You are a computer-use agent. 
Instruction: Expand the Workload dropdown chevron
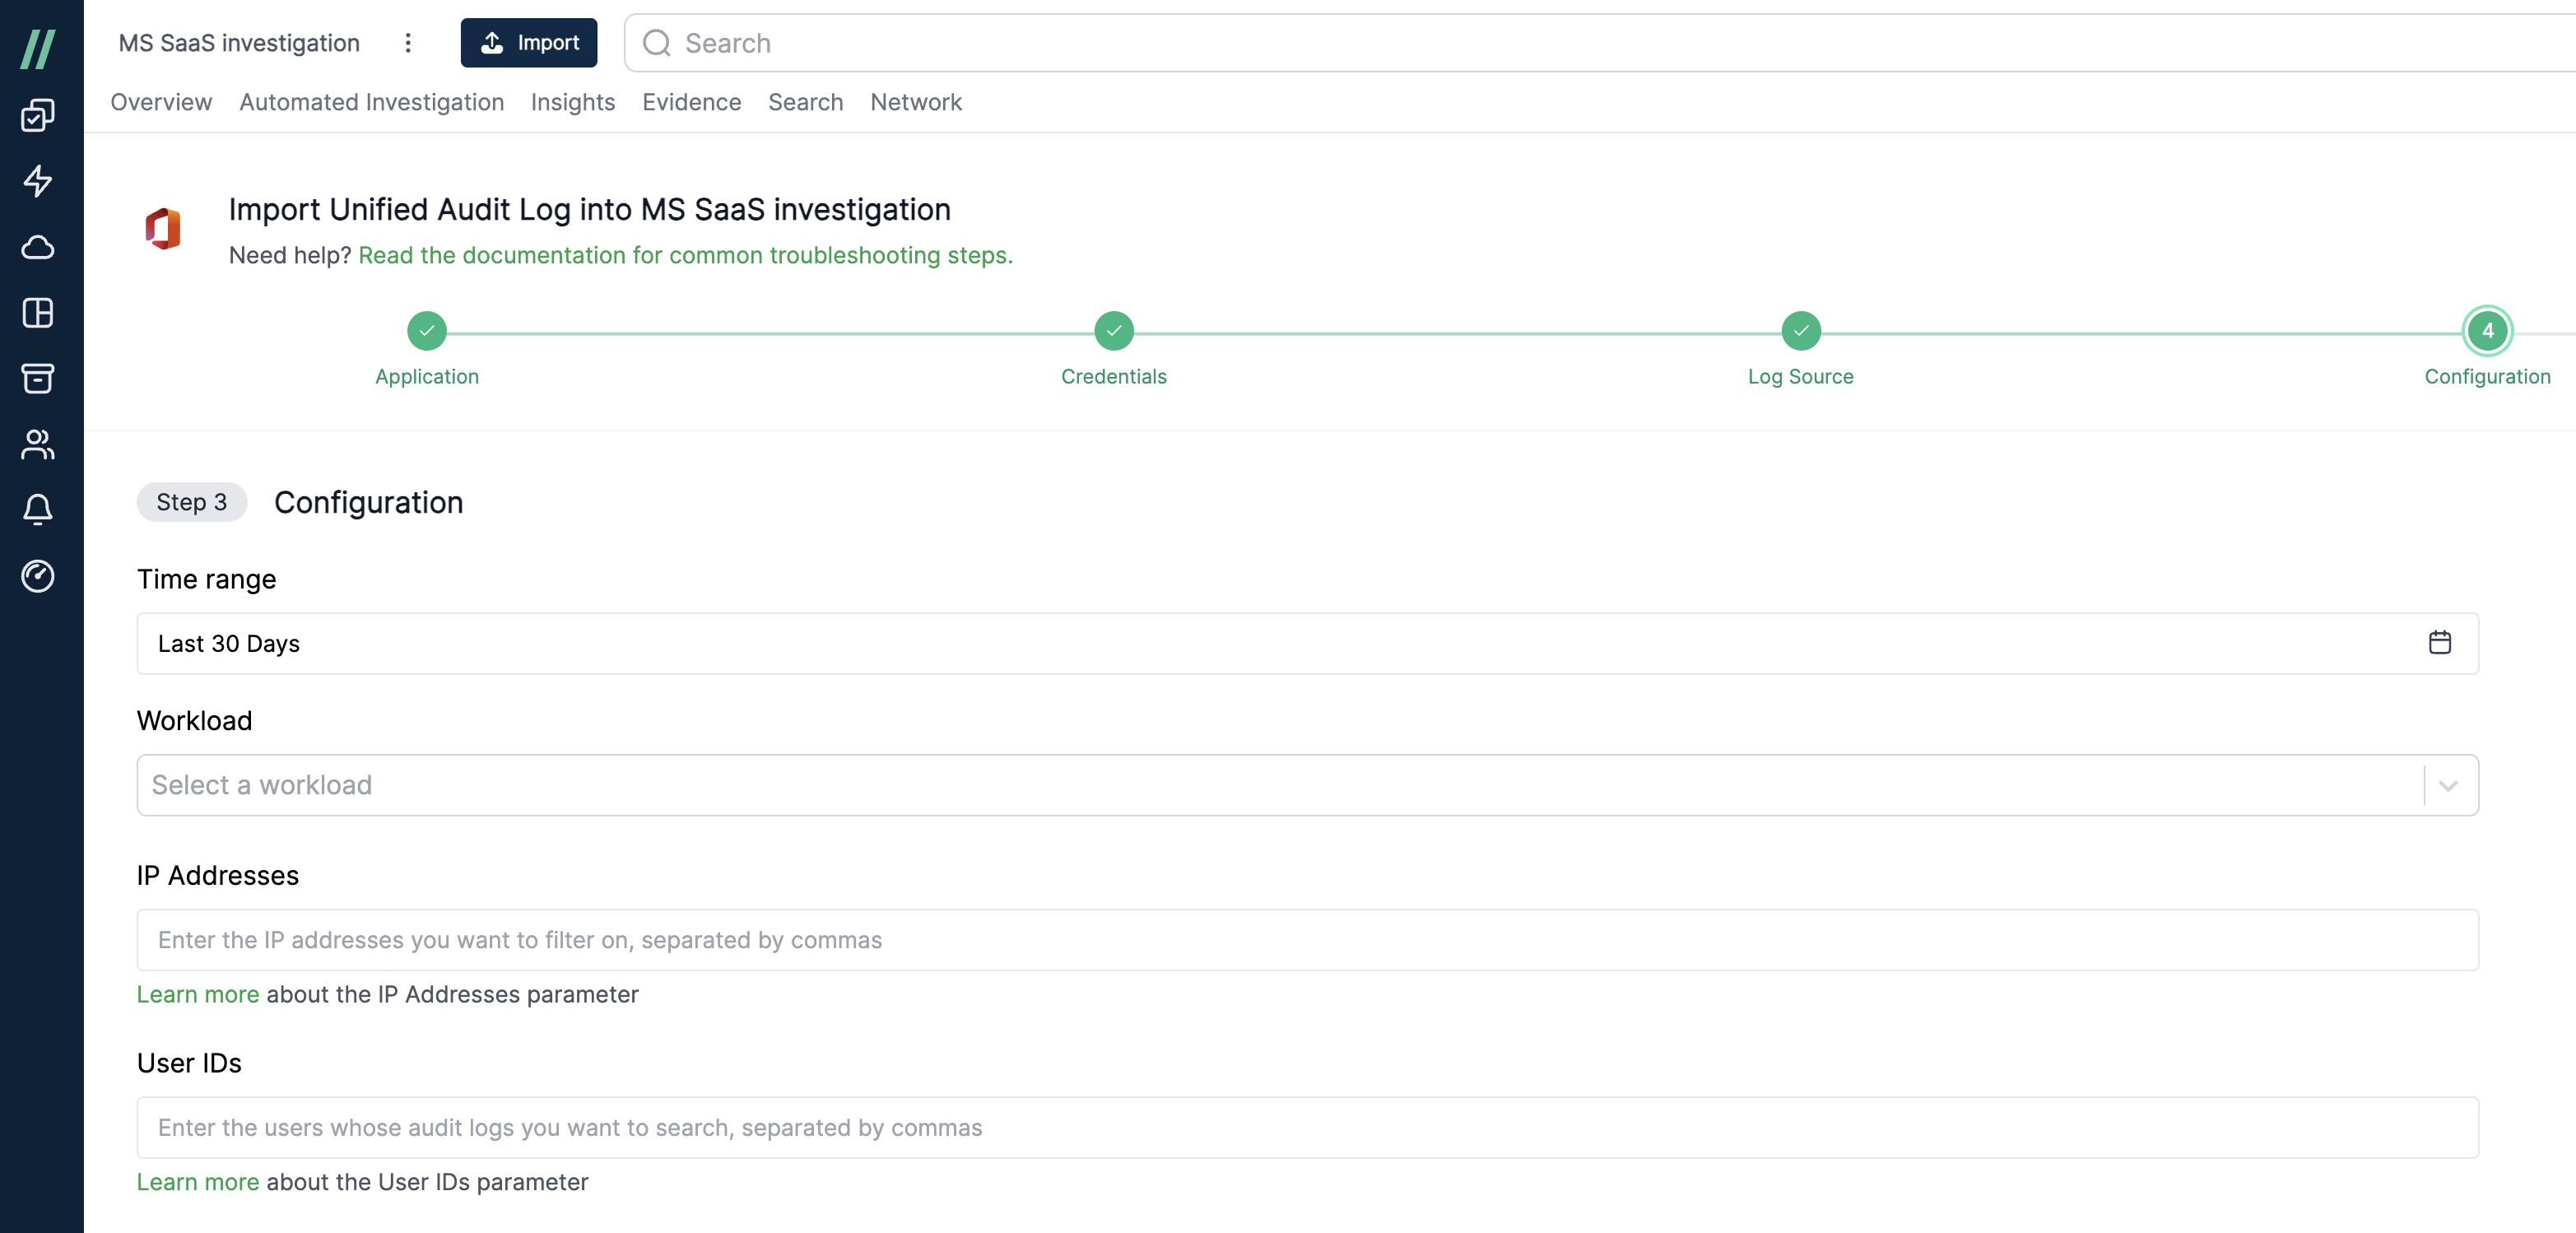coord(2448,785)
